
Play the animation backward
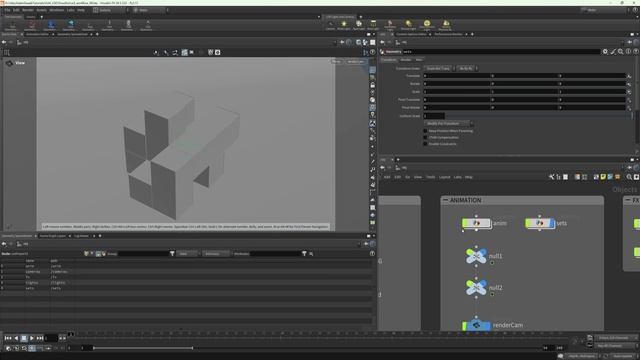pyautogui.click(x=16, y=338)
